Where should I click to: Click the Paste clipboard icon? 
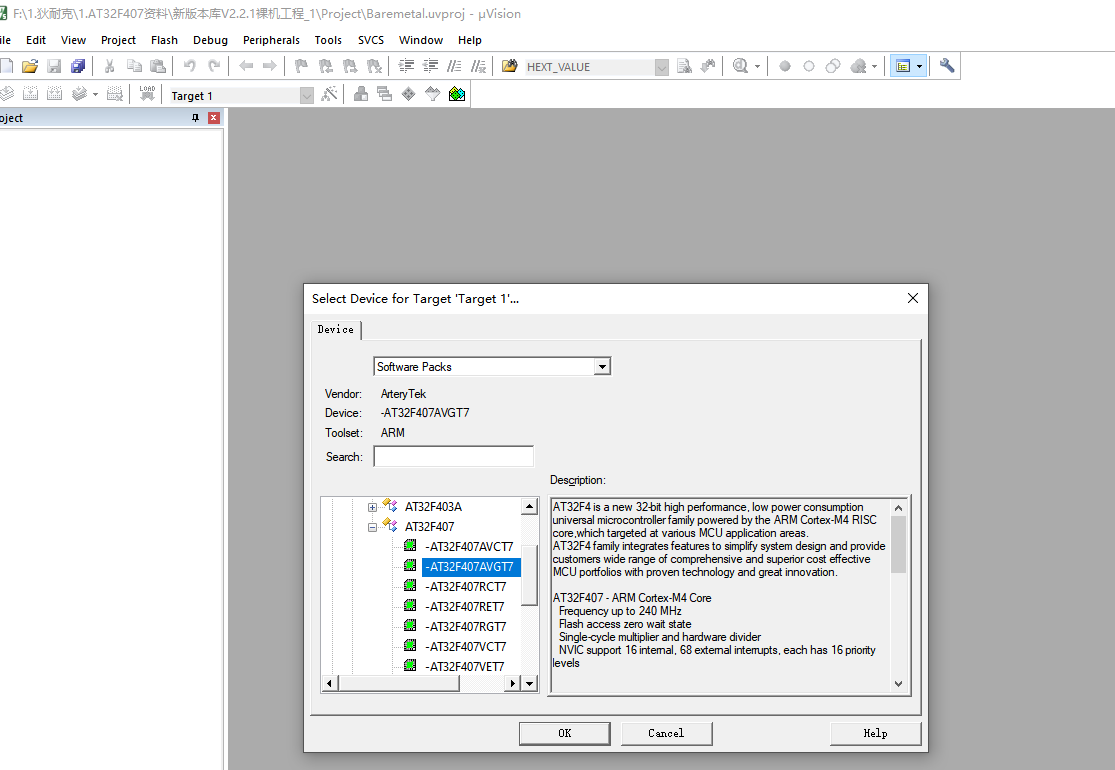point(158,66)
